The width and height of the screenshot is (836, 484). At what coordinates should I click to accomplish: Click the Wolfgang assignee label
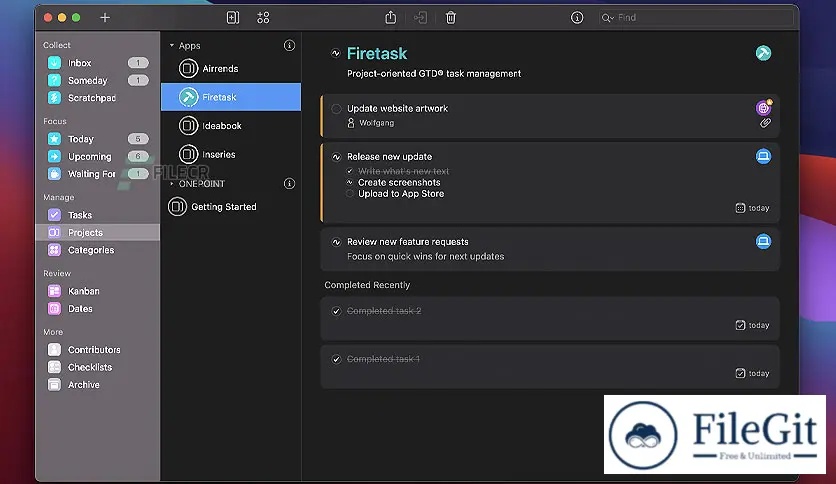(x=376, y=123)
